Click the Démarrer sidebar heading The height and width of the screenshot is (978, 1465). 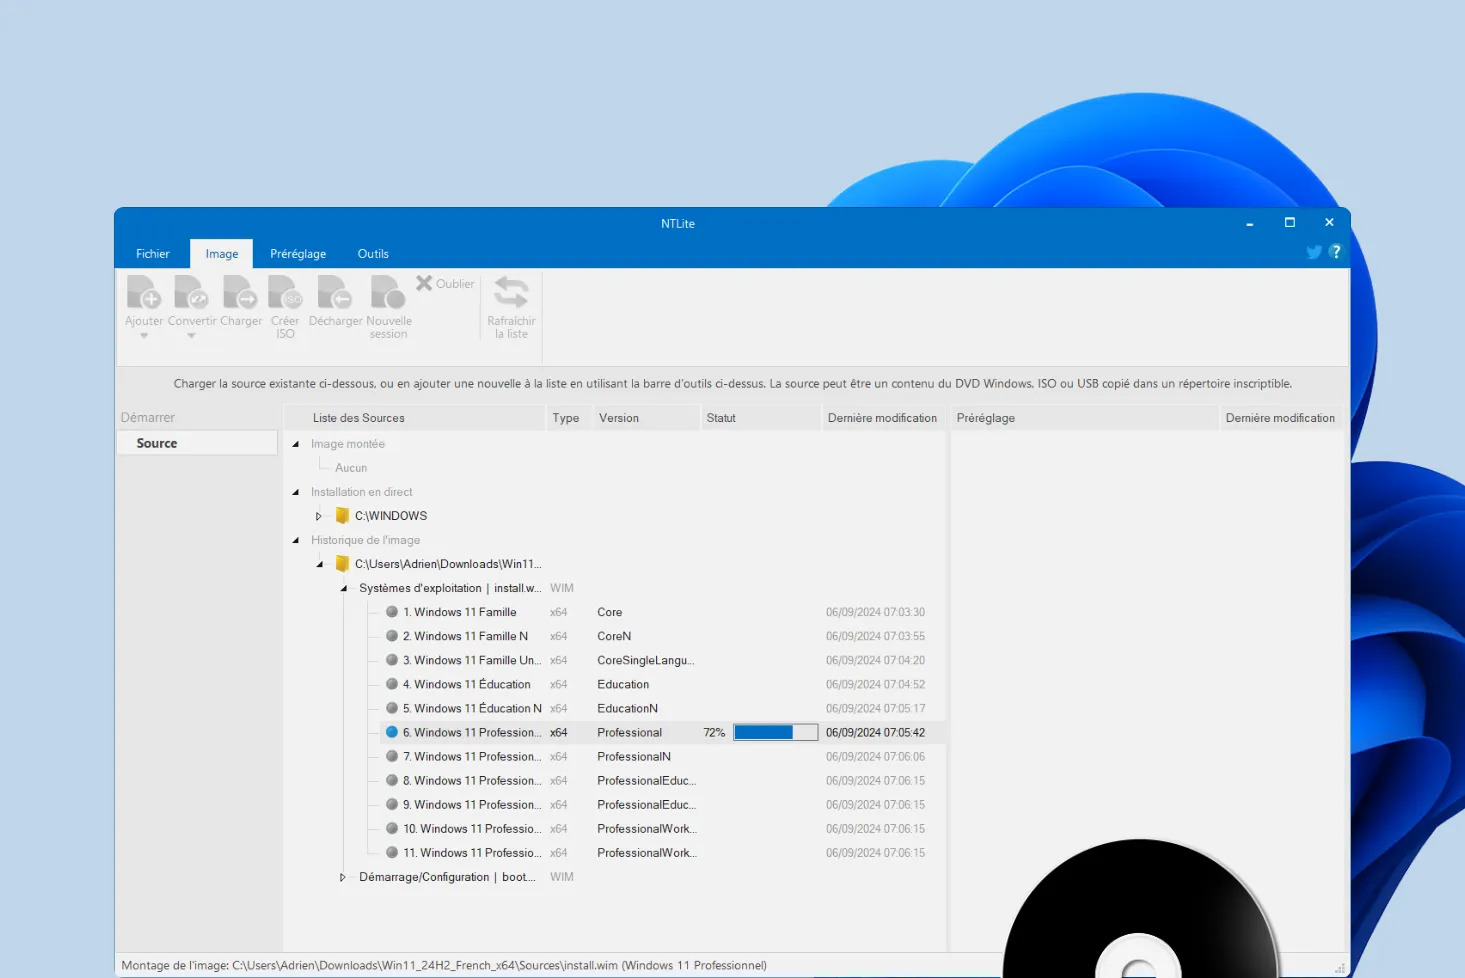148,418
